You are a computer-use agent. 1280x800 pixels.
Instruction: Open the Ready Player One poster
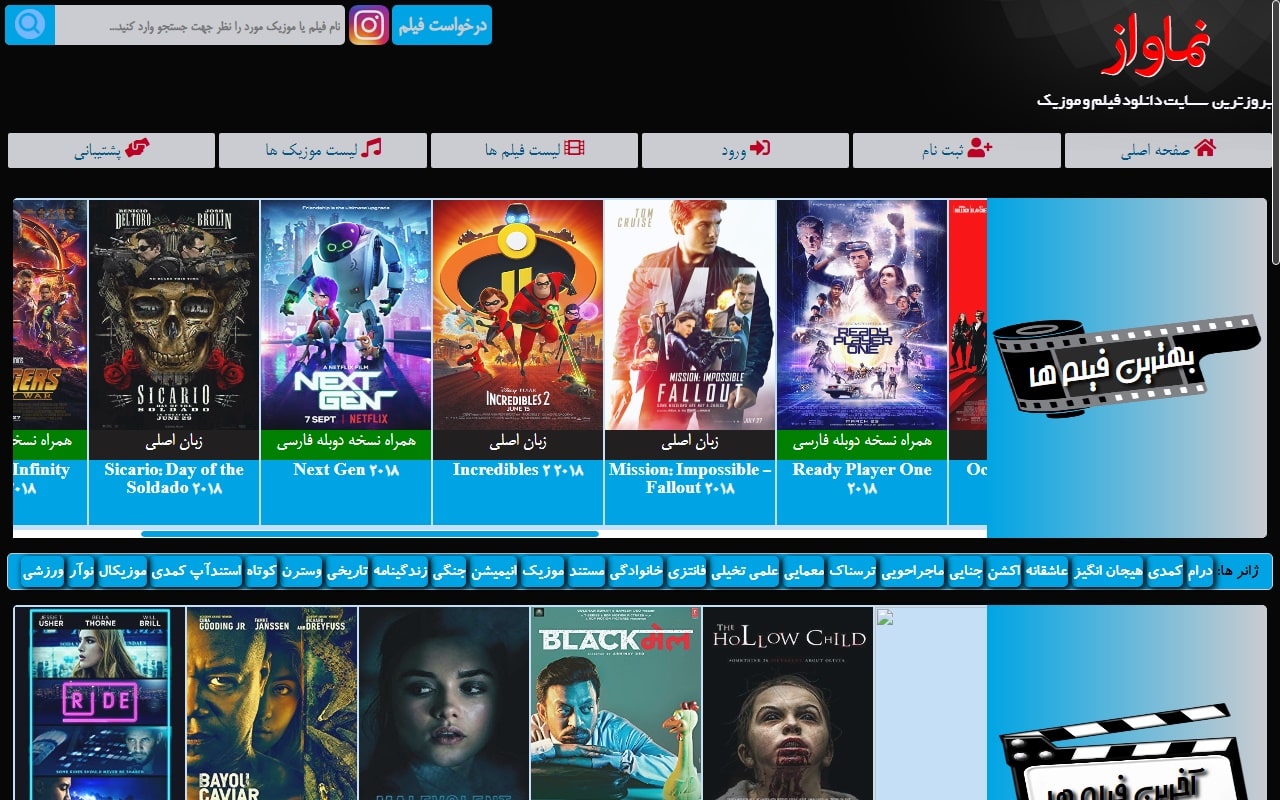(x=862, y=315)
